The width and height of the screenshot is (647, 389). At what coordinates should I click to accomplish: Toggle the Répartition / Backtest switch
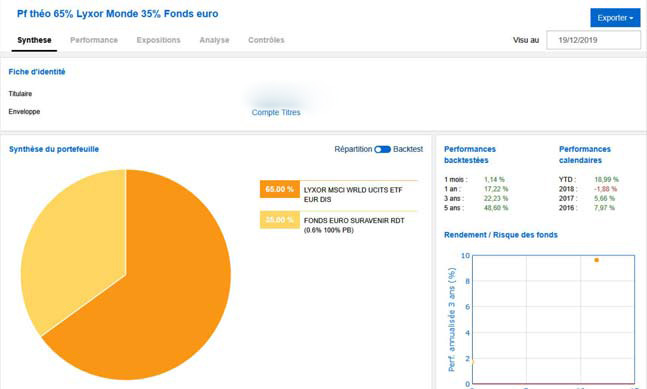[x=382, y=149]
